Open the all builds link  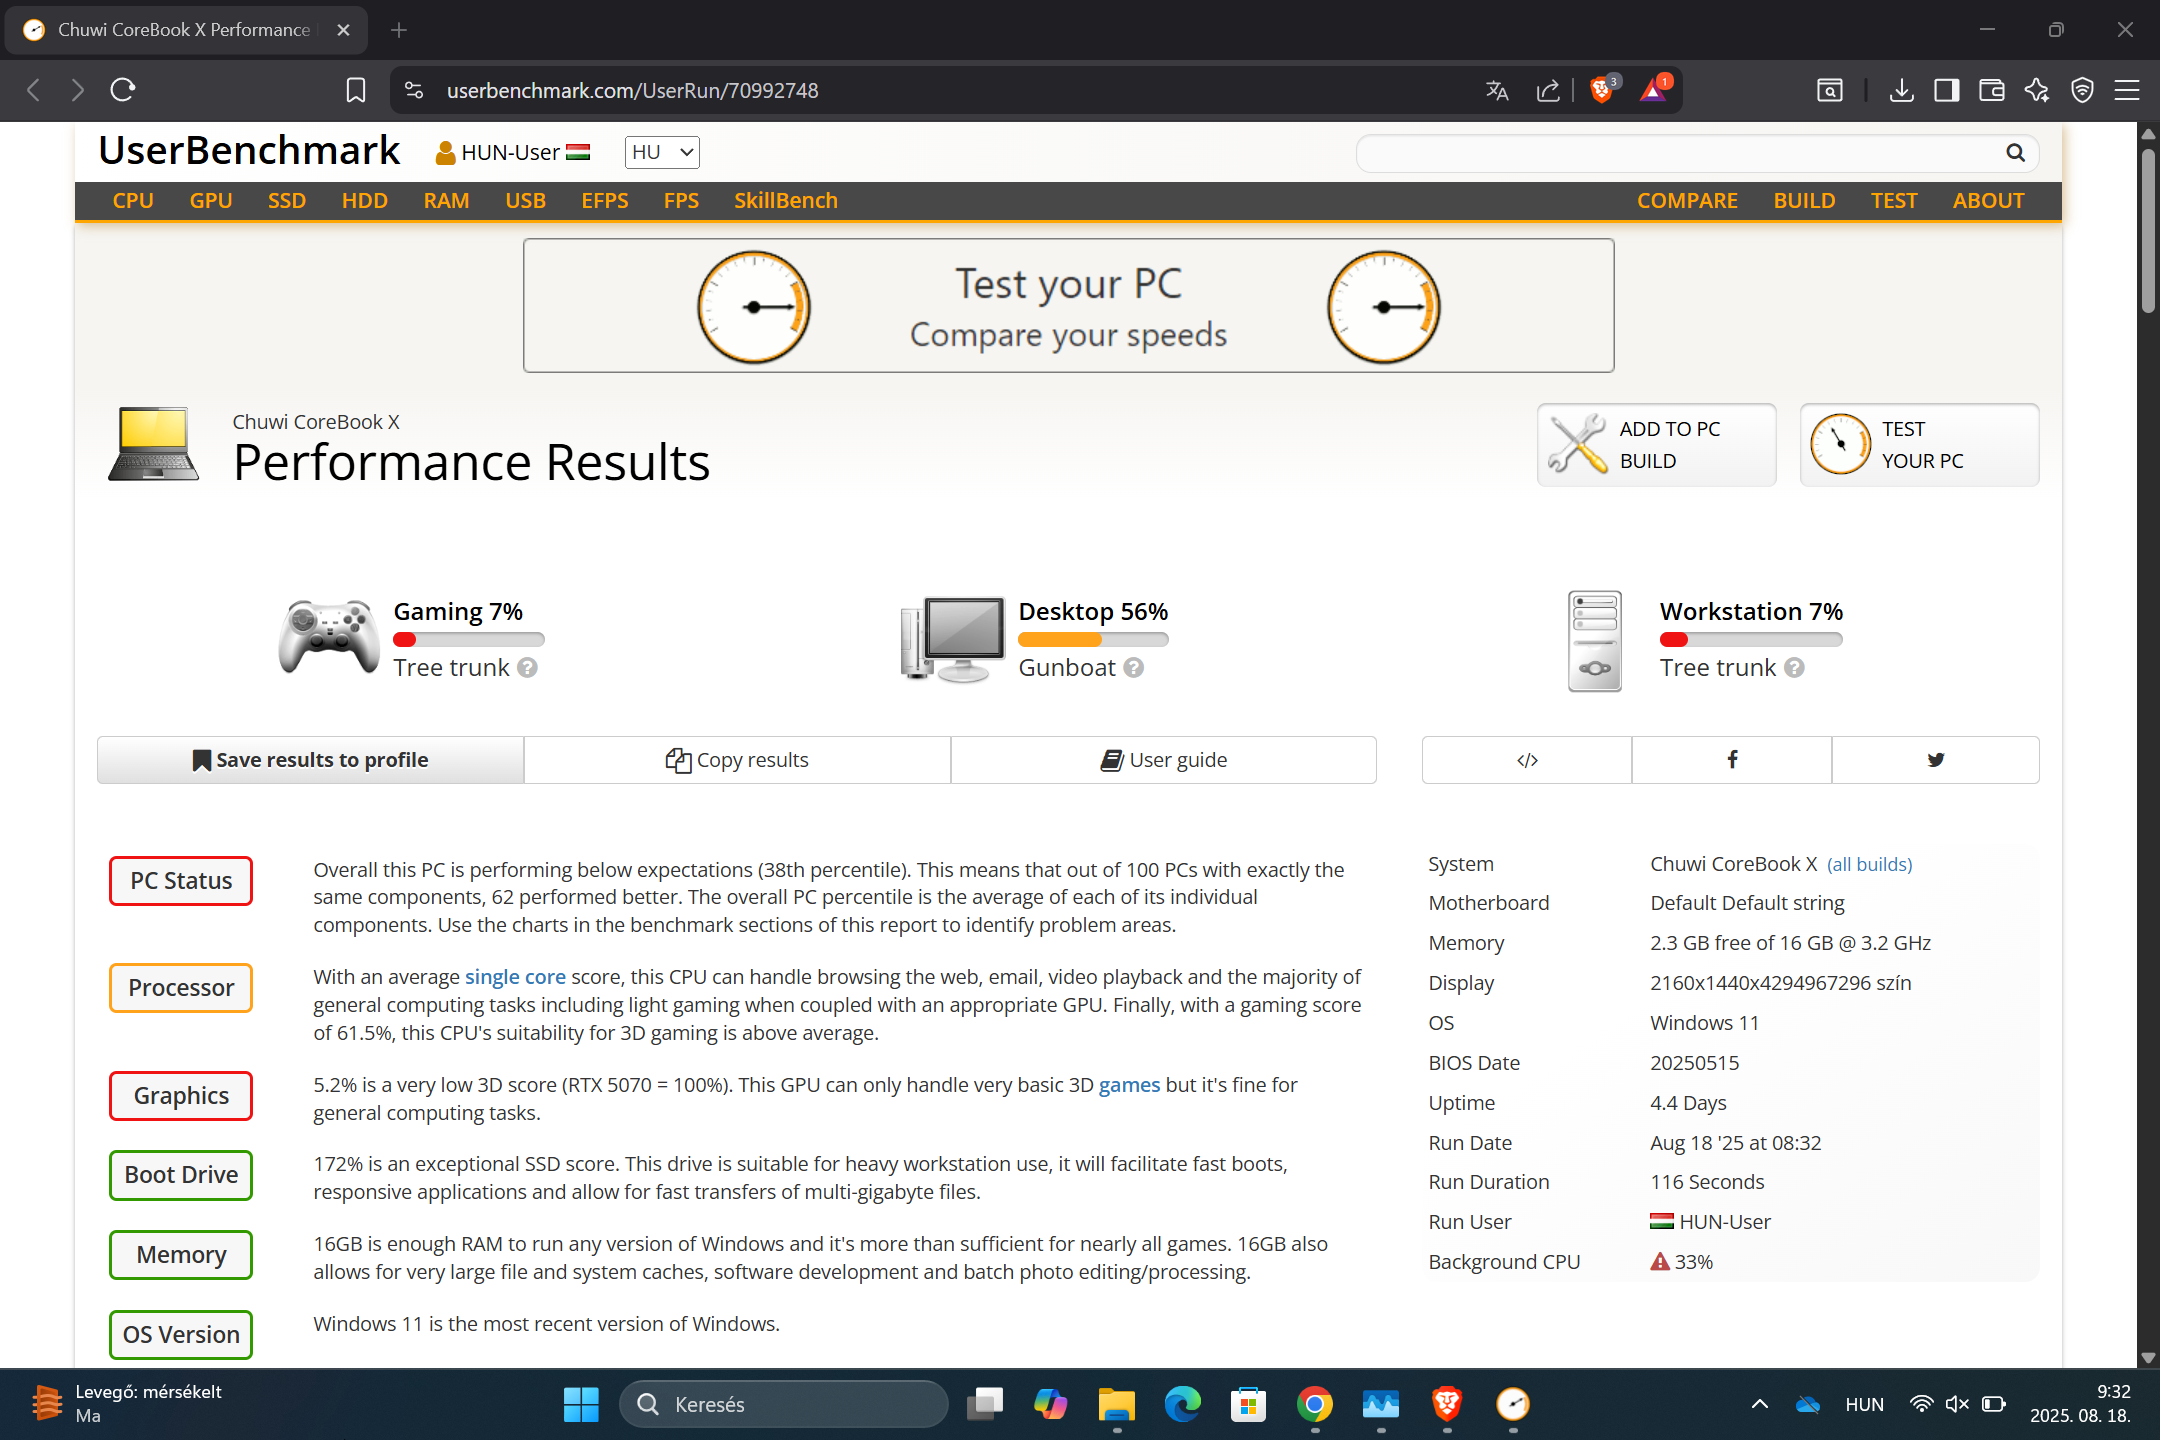click(1870, 864)
